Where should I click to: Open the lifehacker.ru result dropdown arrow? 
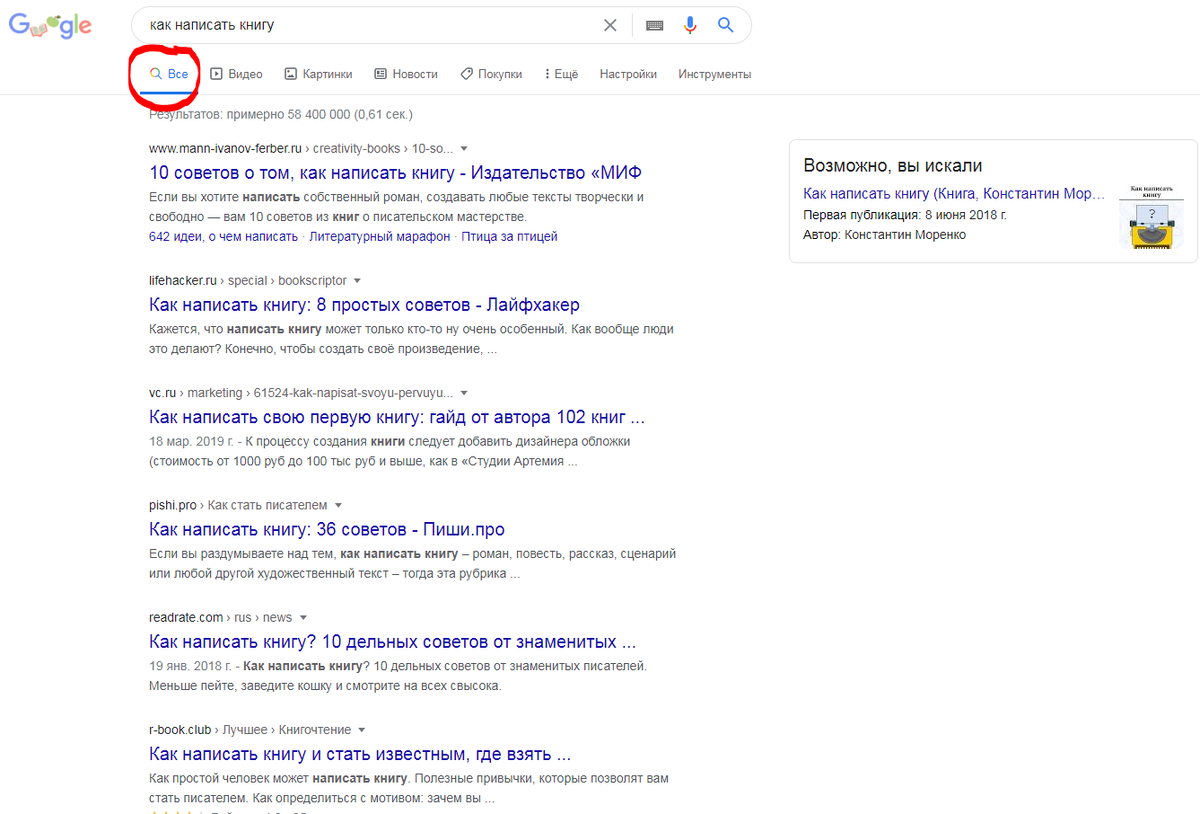[357, 281]
